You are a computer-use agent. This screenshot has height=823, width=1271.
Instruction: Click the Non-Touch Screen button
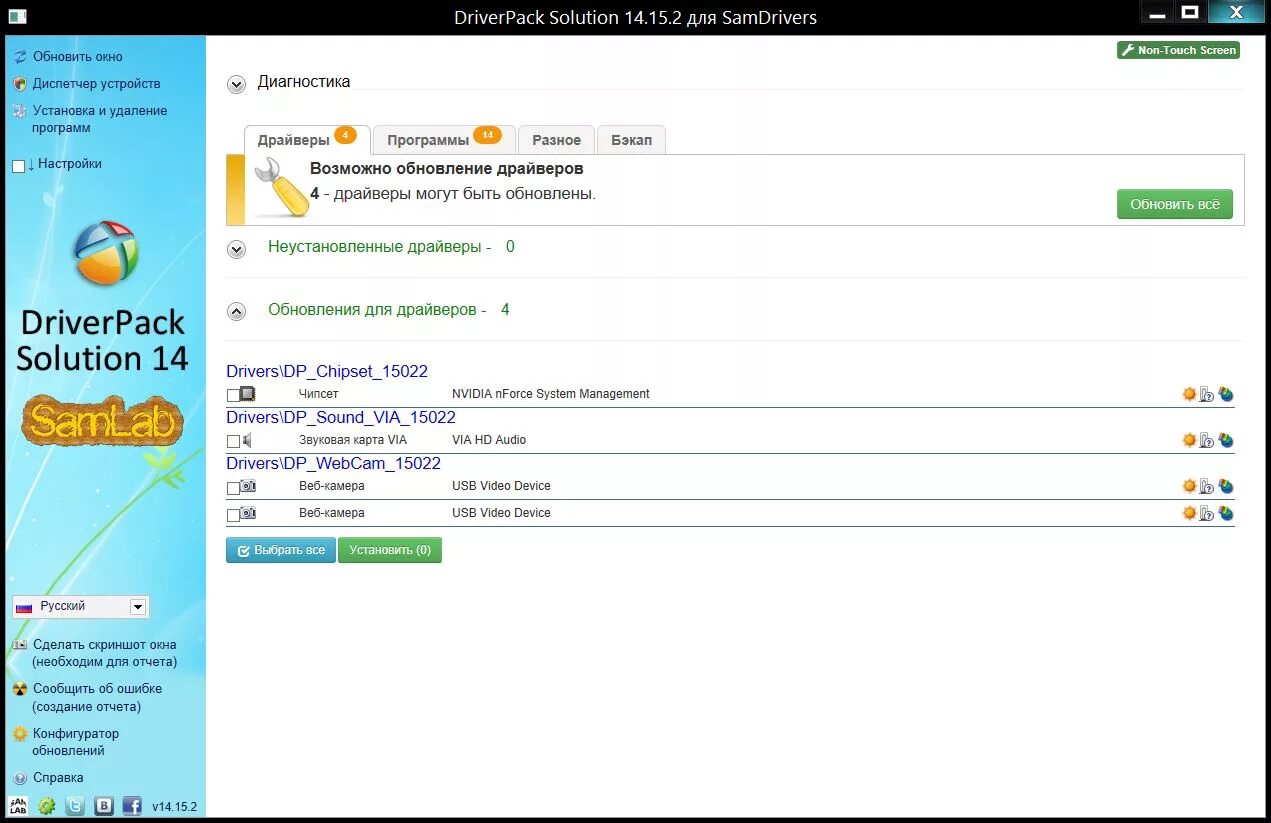[x=1178, y=50]
